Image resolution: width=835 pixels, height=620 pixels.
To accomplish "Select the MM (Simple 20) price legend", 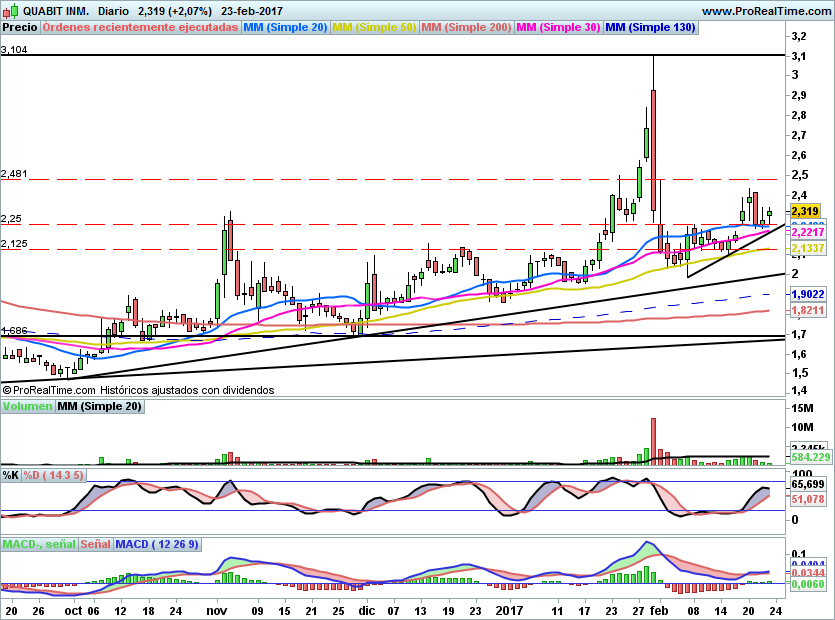I will (285, 27).
